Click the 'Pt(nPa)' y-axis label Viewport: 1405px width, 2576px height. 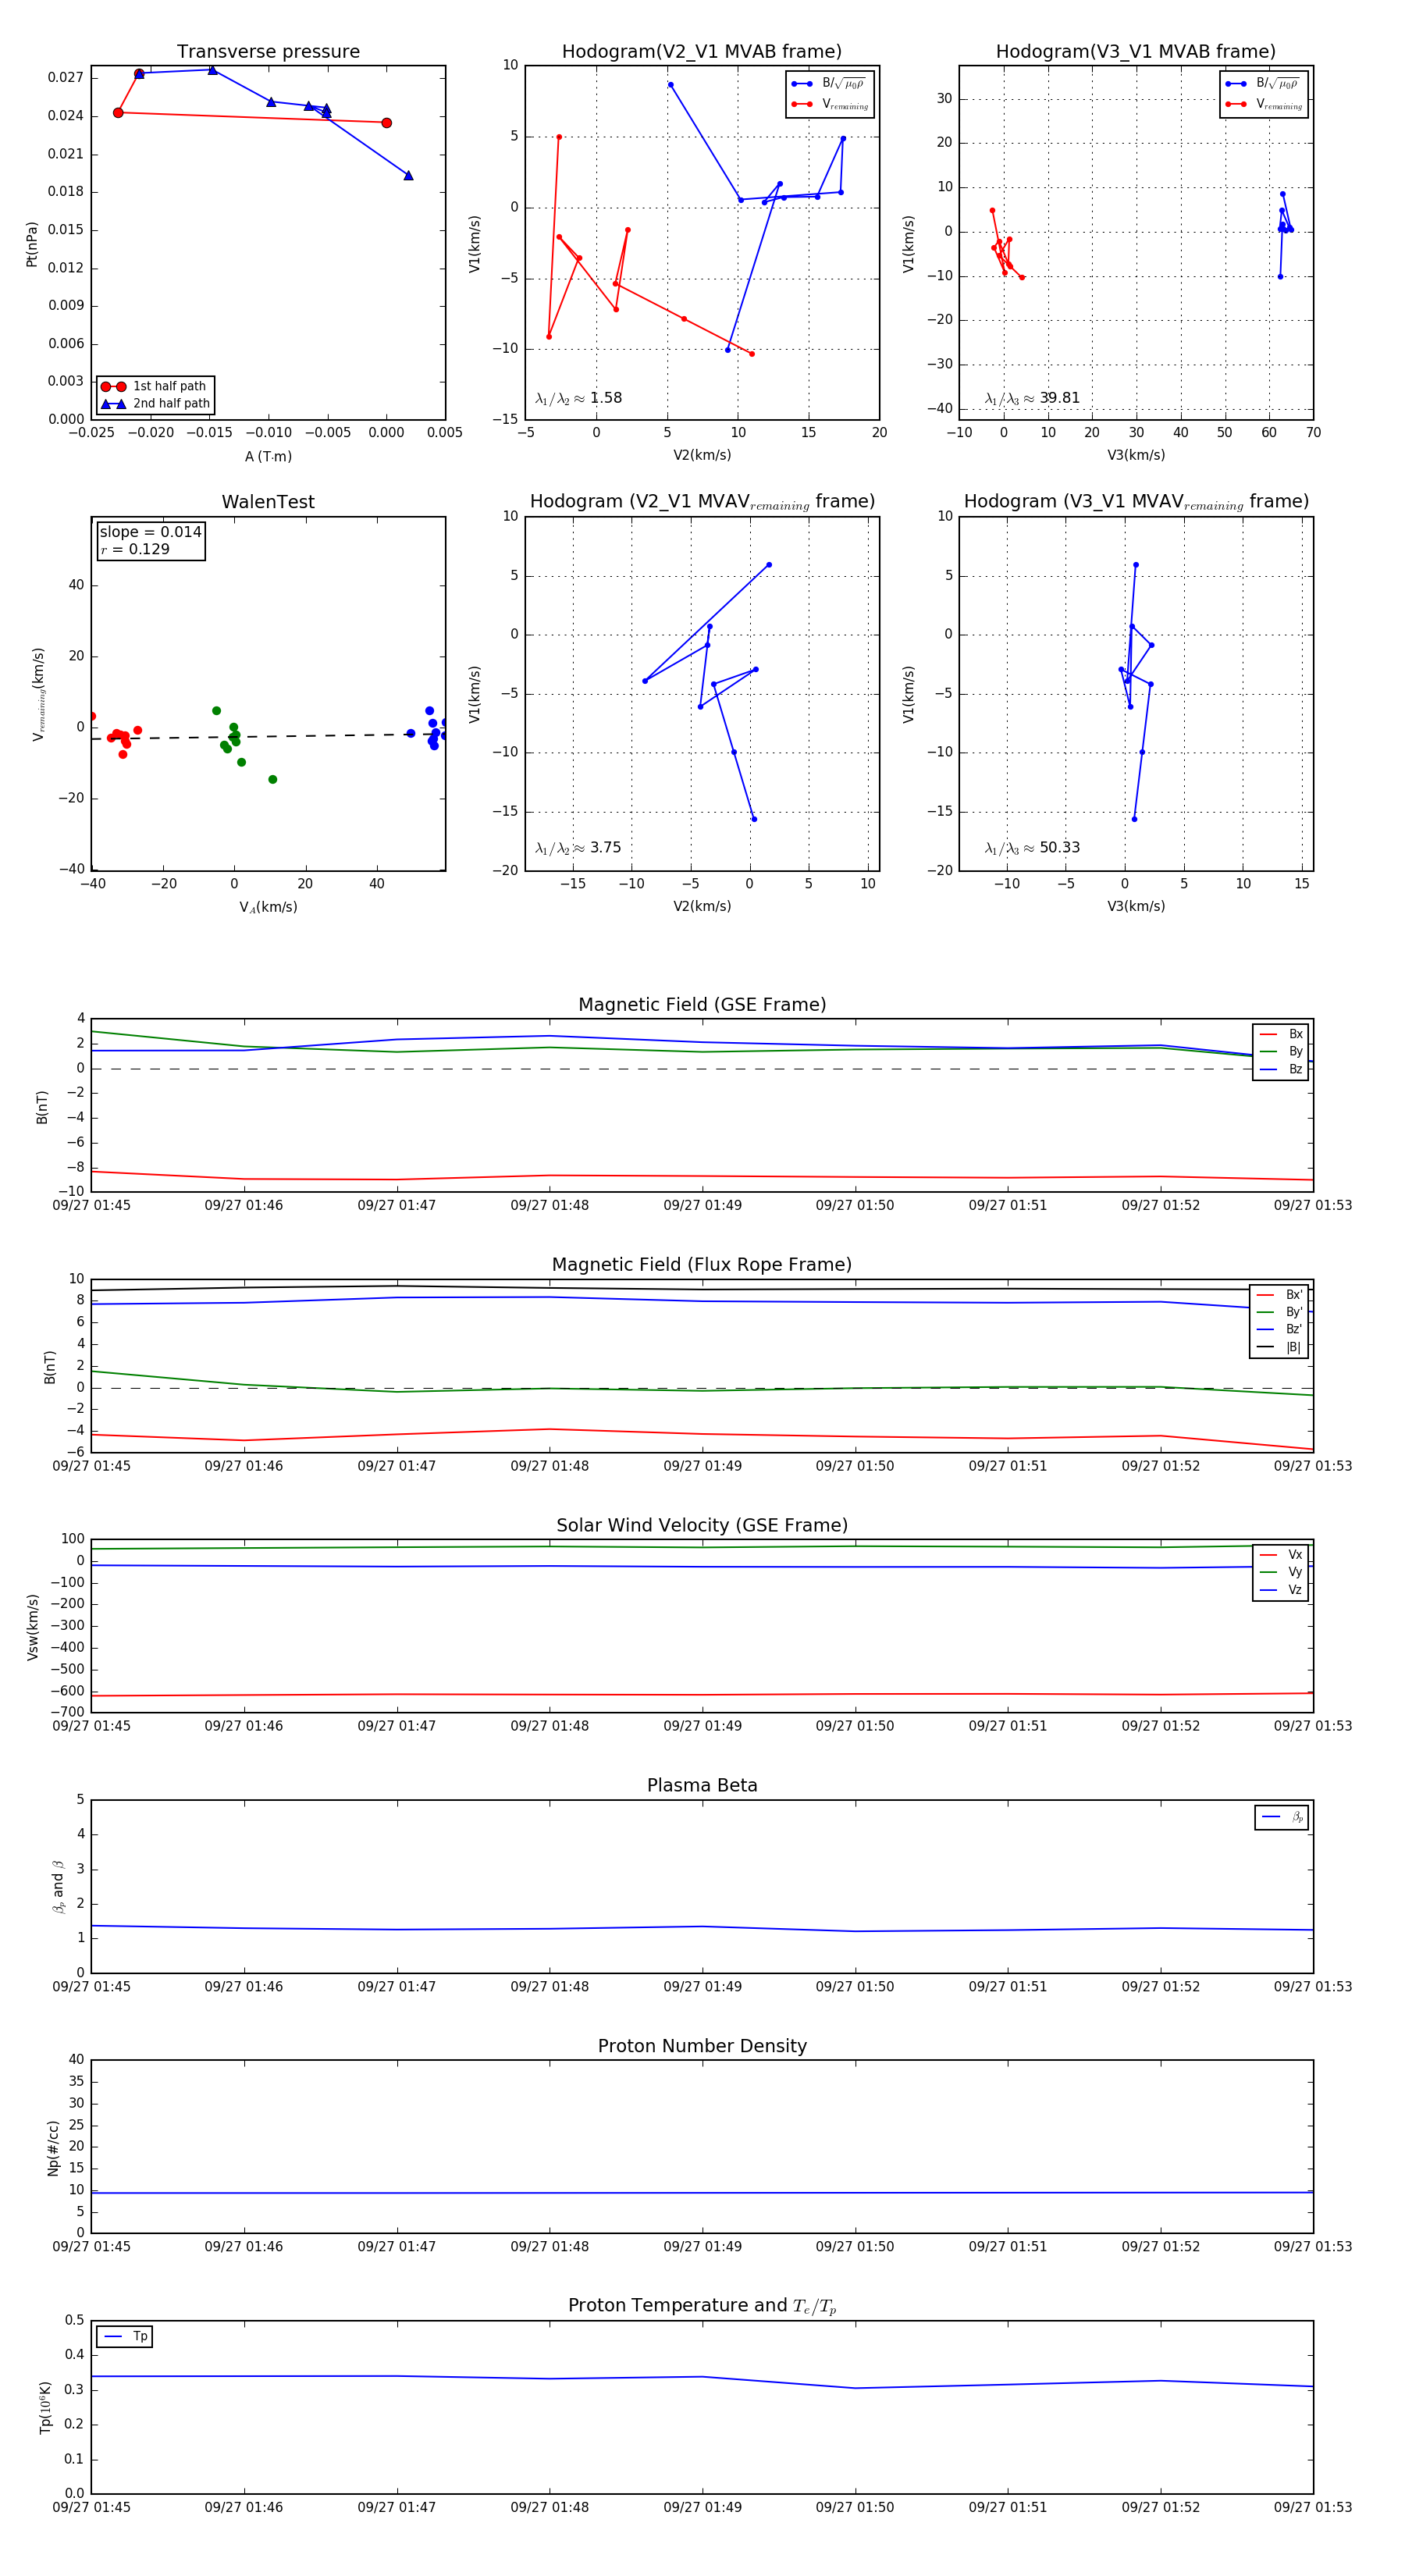coord(31,244)
